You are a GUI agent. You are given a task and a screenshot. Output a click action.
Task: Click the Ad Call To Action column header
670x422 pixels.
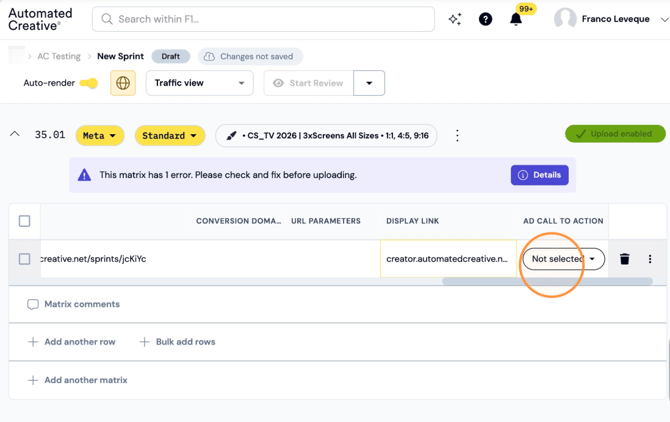coord(563,221)
